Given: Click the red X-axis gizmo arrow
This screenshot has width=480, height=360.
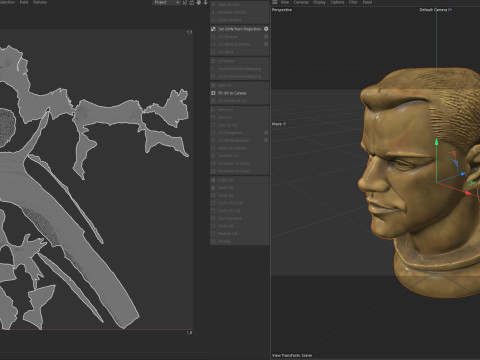Looking at the screenshot, I should pos(468,193).
